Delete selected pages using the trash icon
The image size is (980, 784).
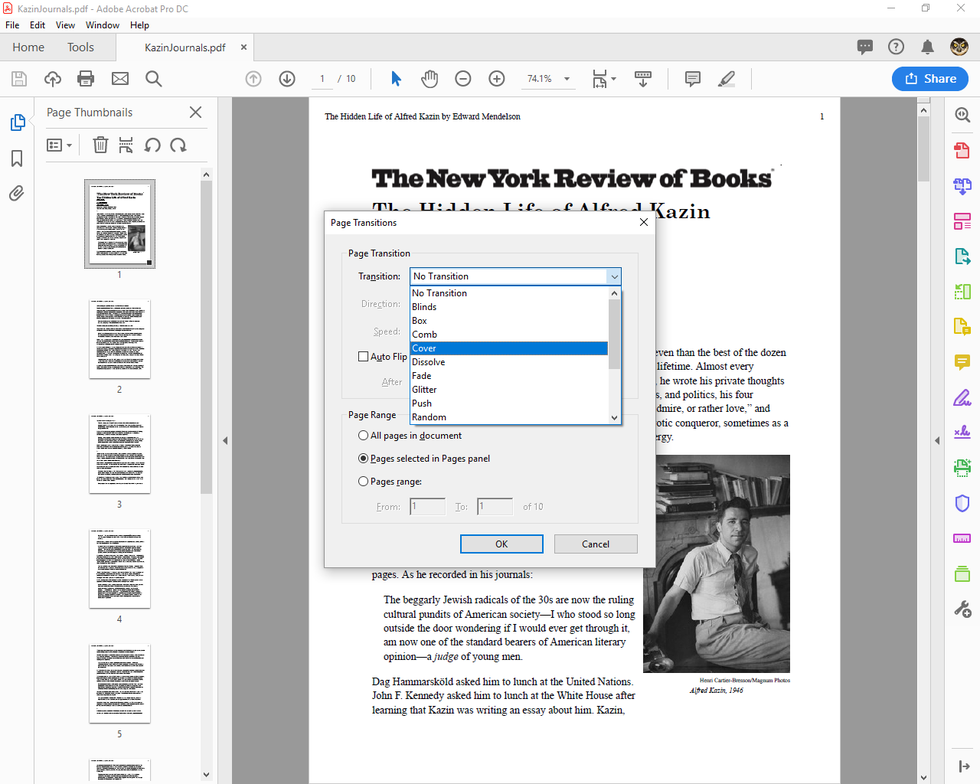[100, 144]
